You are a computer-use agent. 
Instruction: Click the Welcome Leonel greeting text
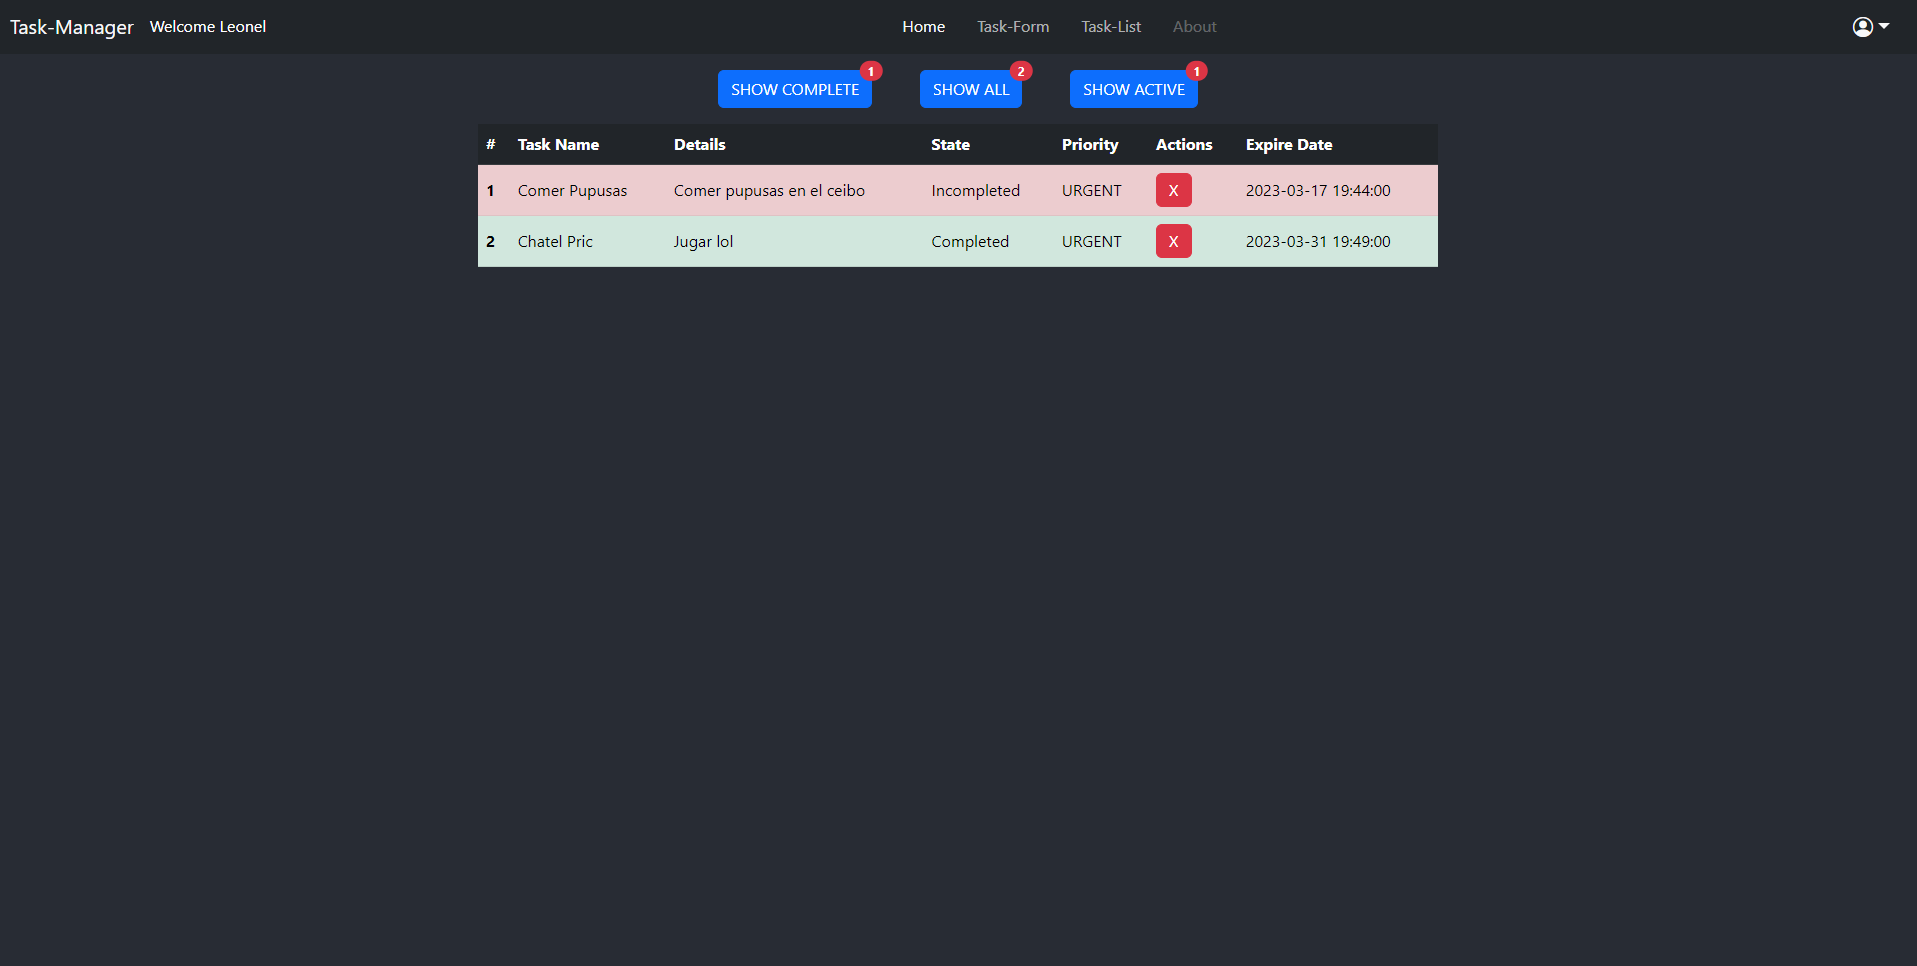point(207,26)
